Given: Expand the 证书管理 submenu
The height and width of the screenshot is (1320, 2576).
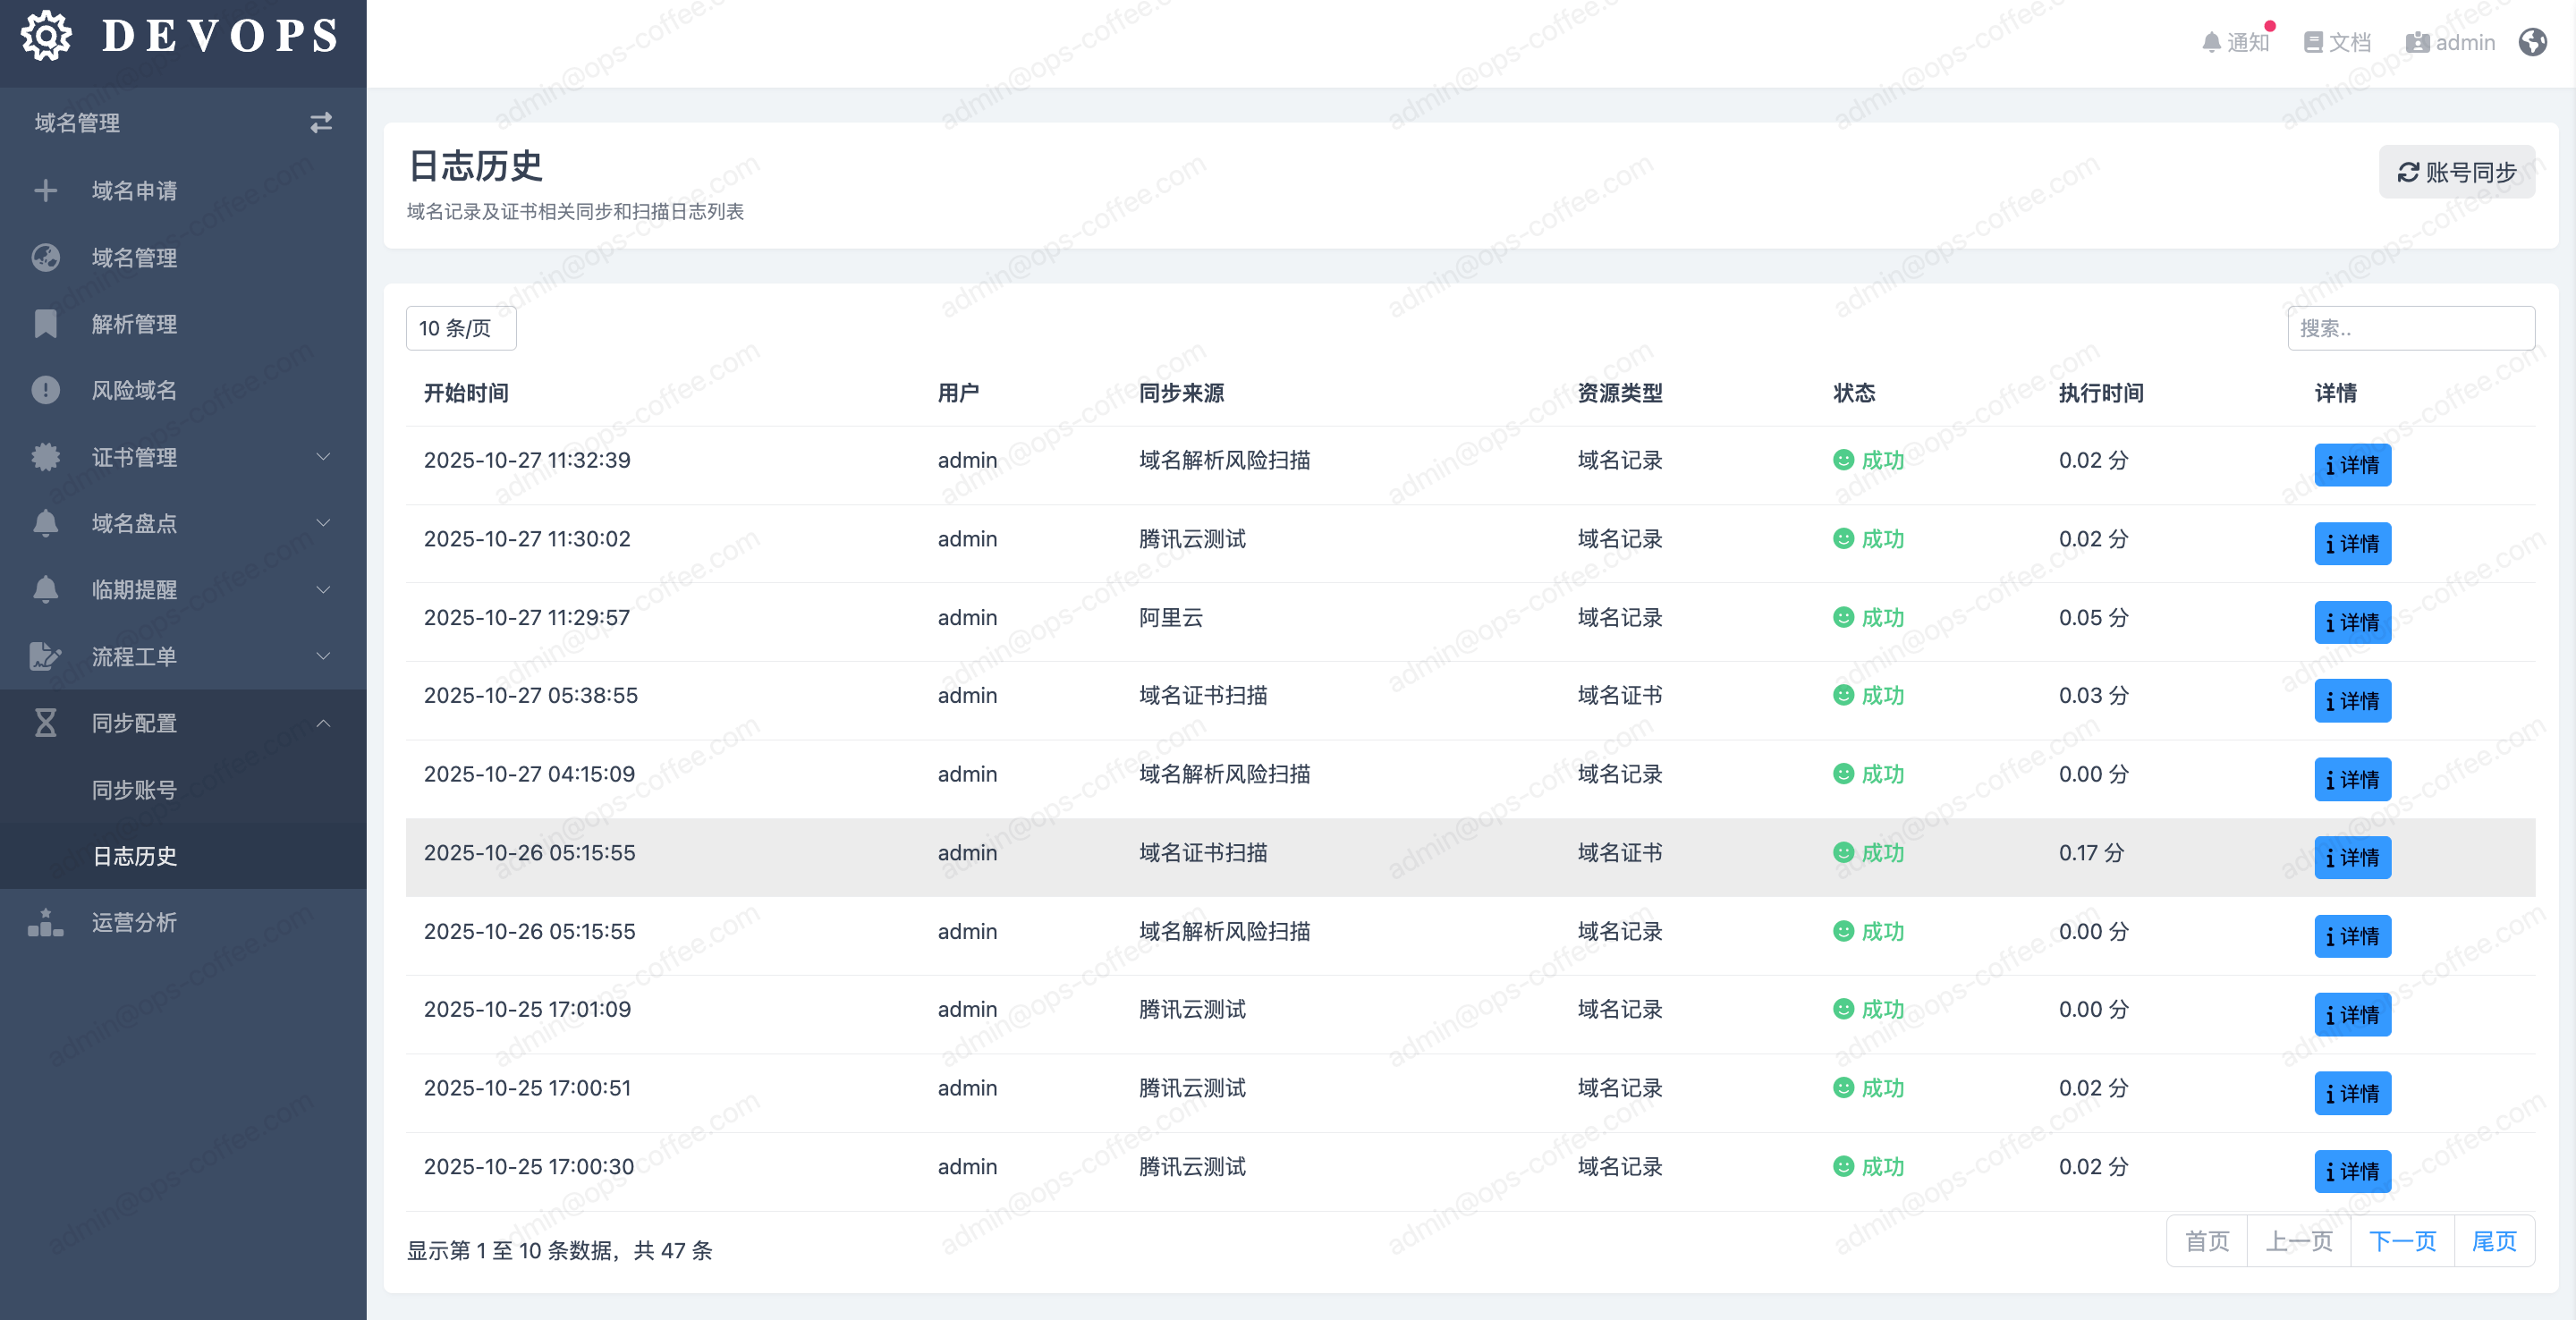Looking at the screenshot, I should pyautogui.click(x=322, y=457).
